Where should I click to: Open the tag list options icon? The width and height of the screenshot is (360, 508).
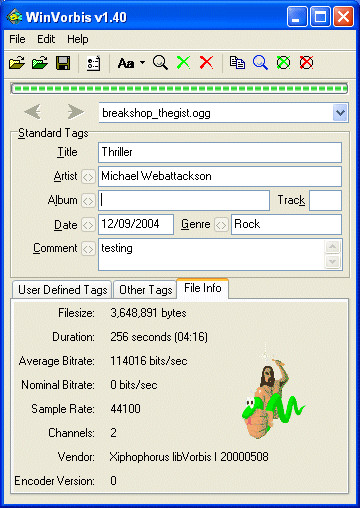coord(93,63)
